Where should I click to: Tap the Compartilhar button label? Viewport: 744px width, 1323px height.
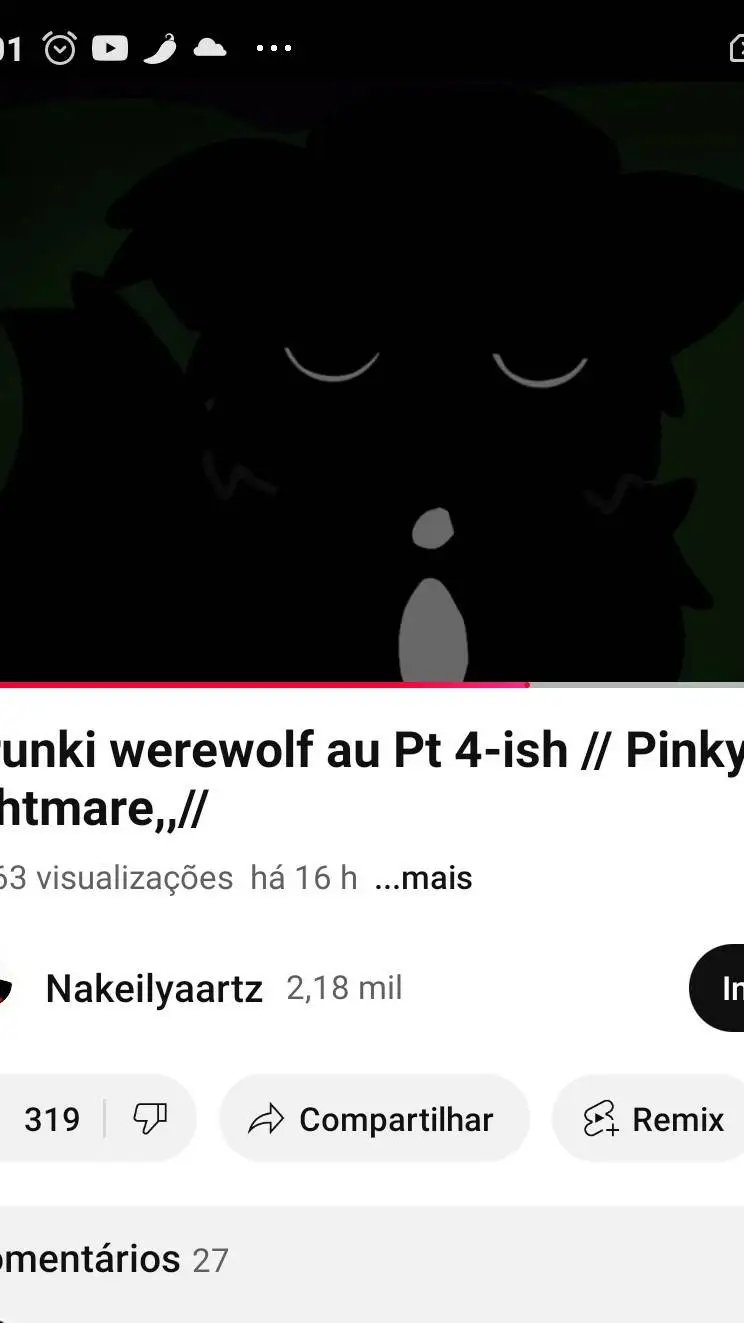point(396,1120)
